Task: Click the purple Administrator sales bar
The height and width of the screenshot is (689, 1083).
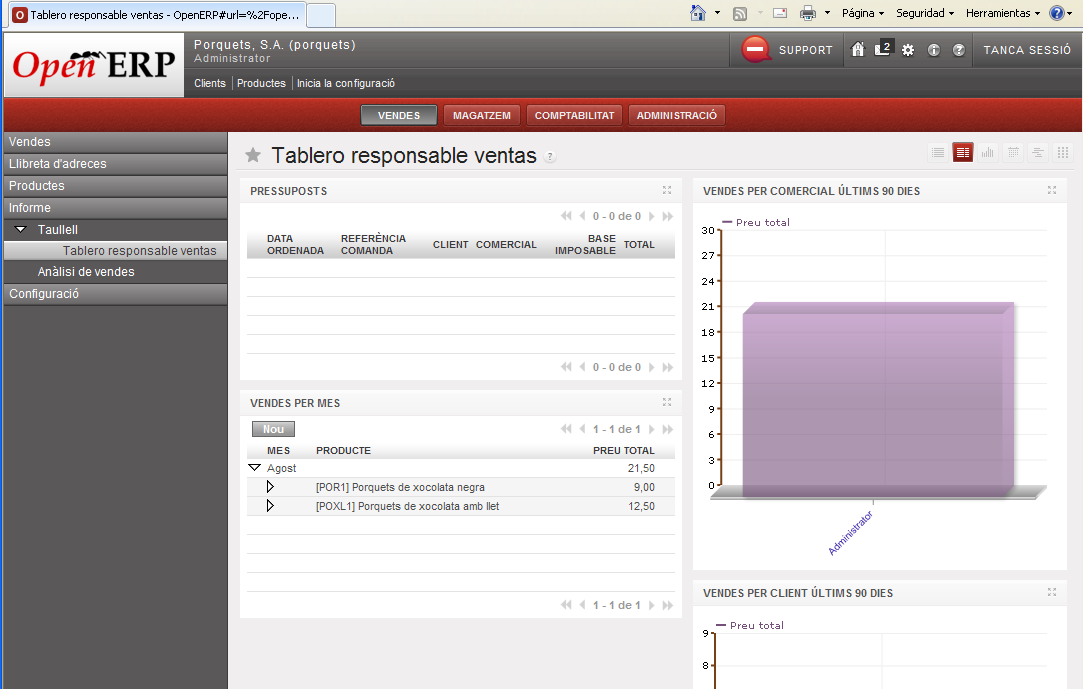Action: click(873, 400)
